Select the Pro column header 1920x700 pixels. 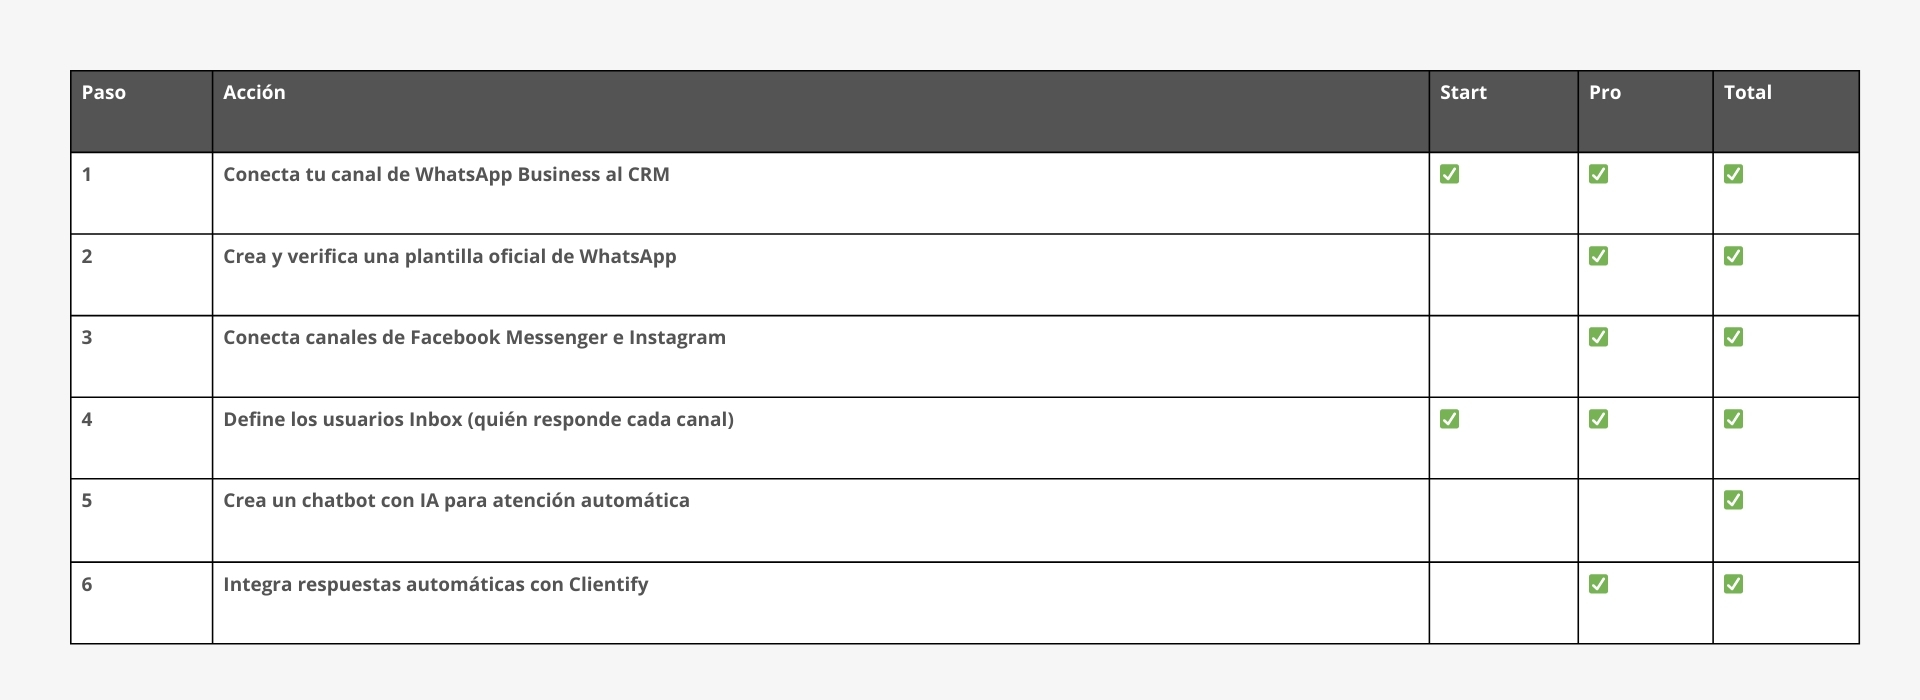pos(1604,93)
